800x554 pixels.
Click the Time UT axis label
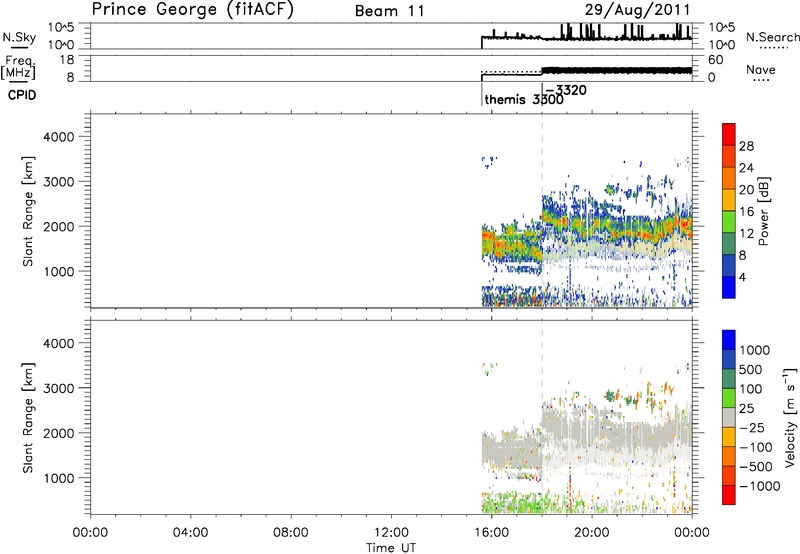(x=391, y=548)
